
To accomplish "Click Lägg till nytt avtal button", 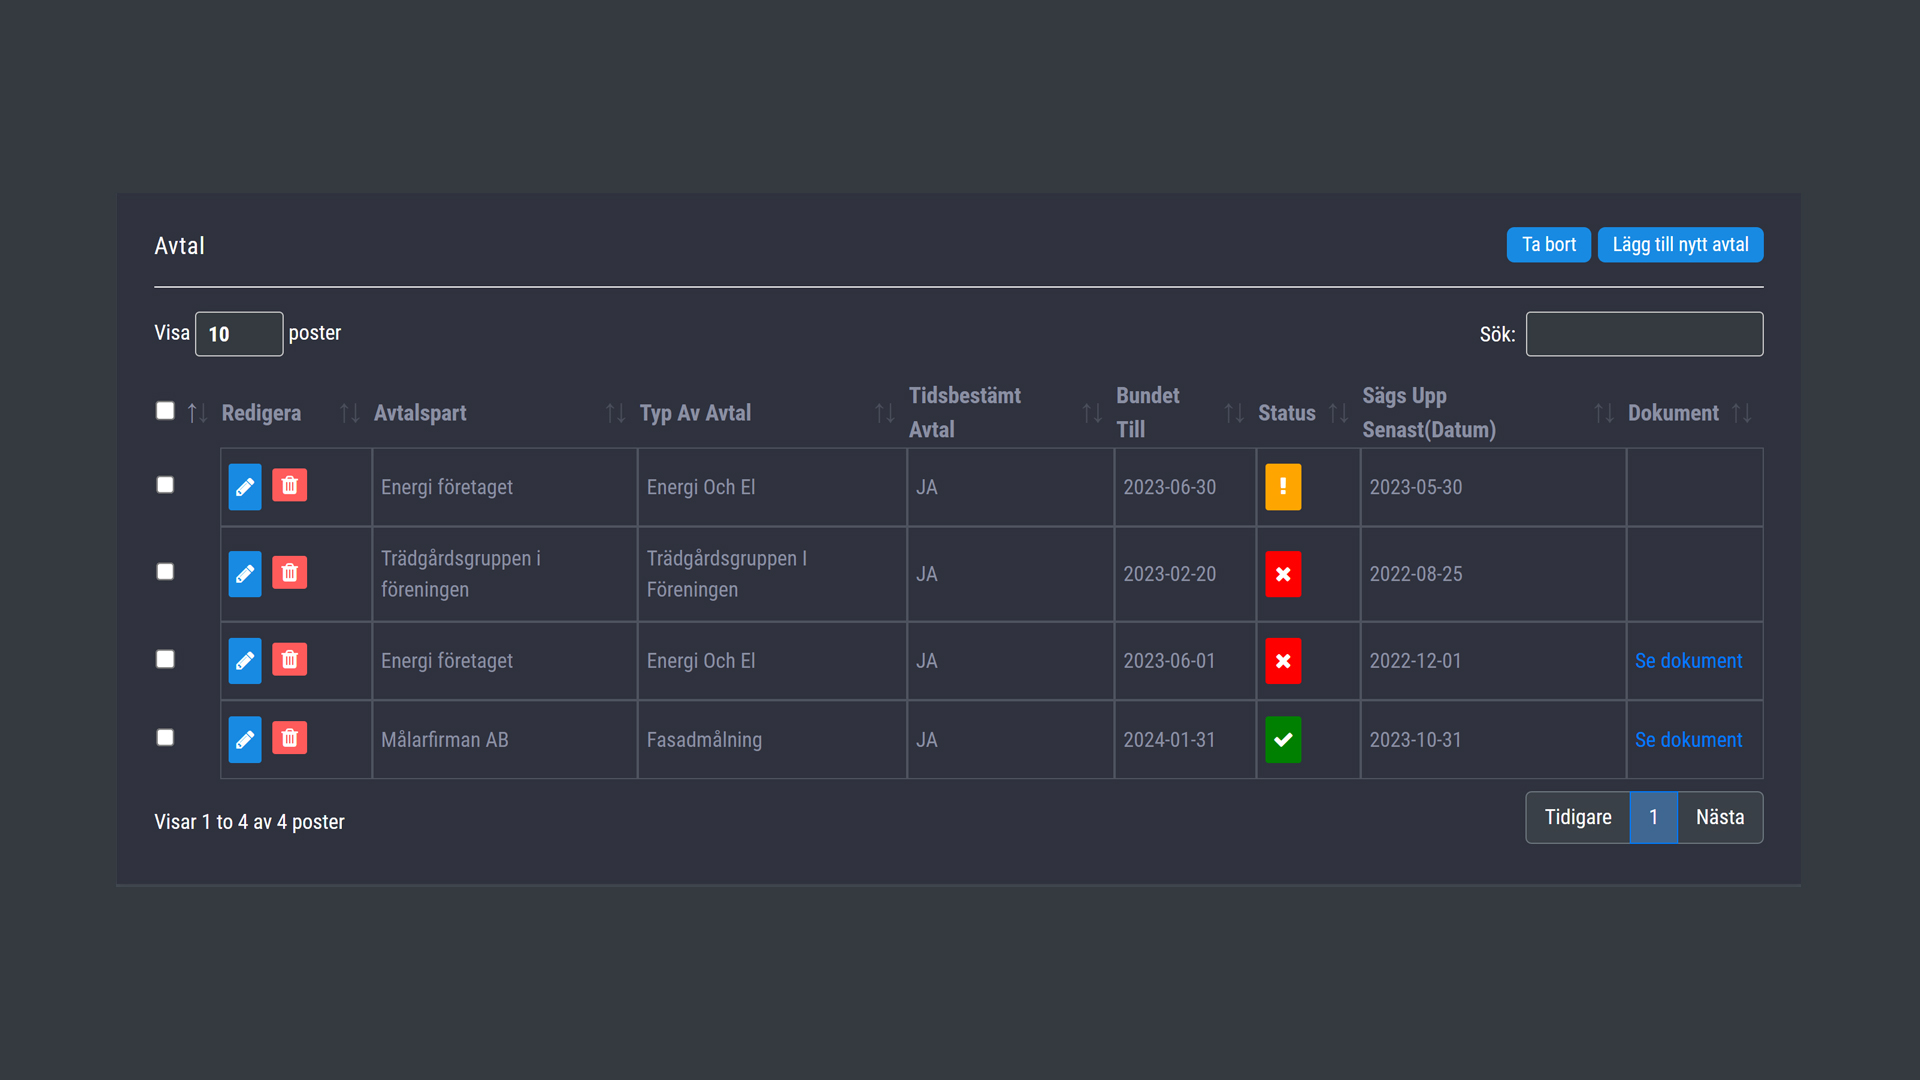I will 1680,245.
